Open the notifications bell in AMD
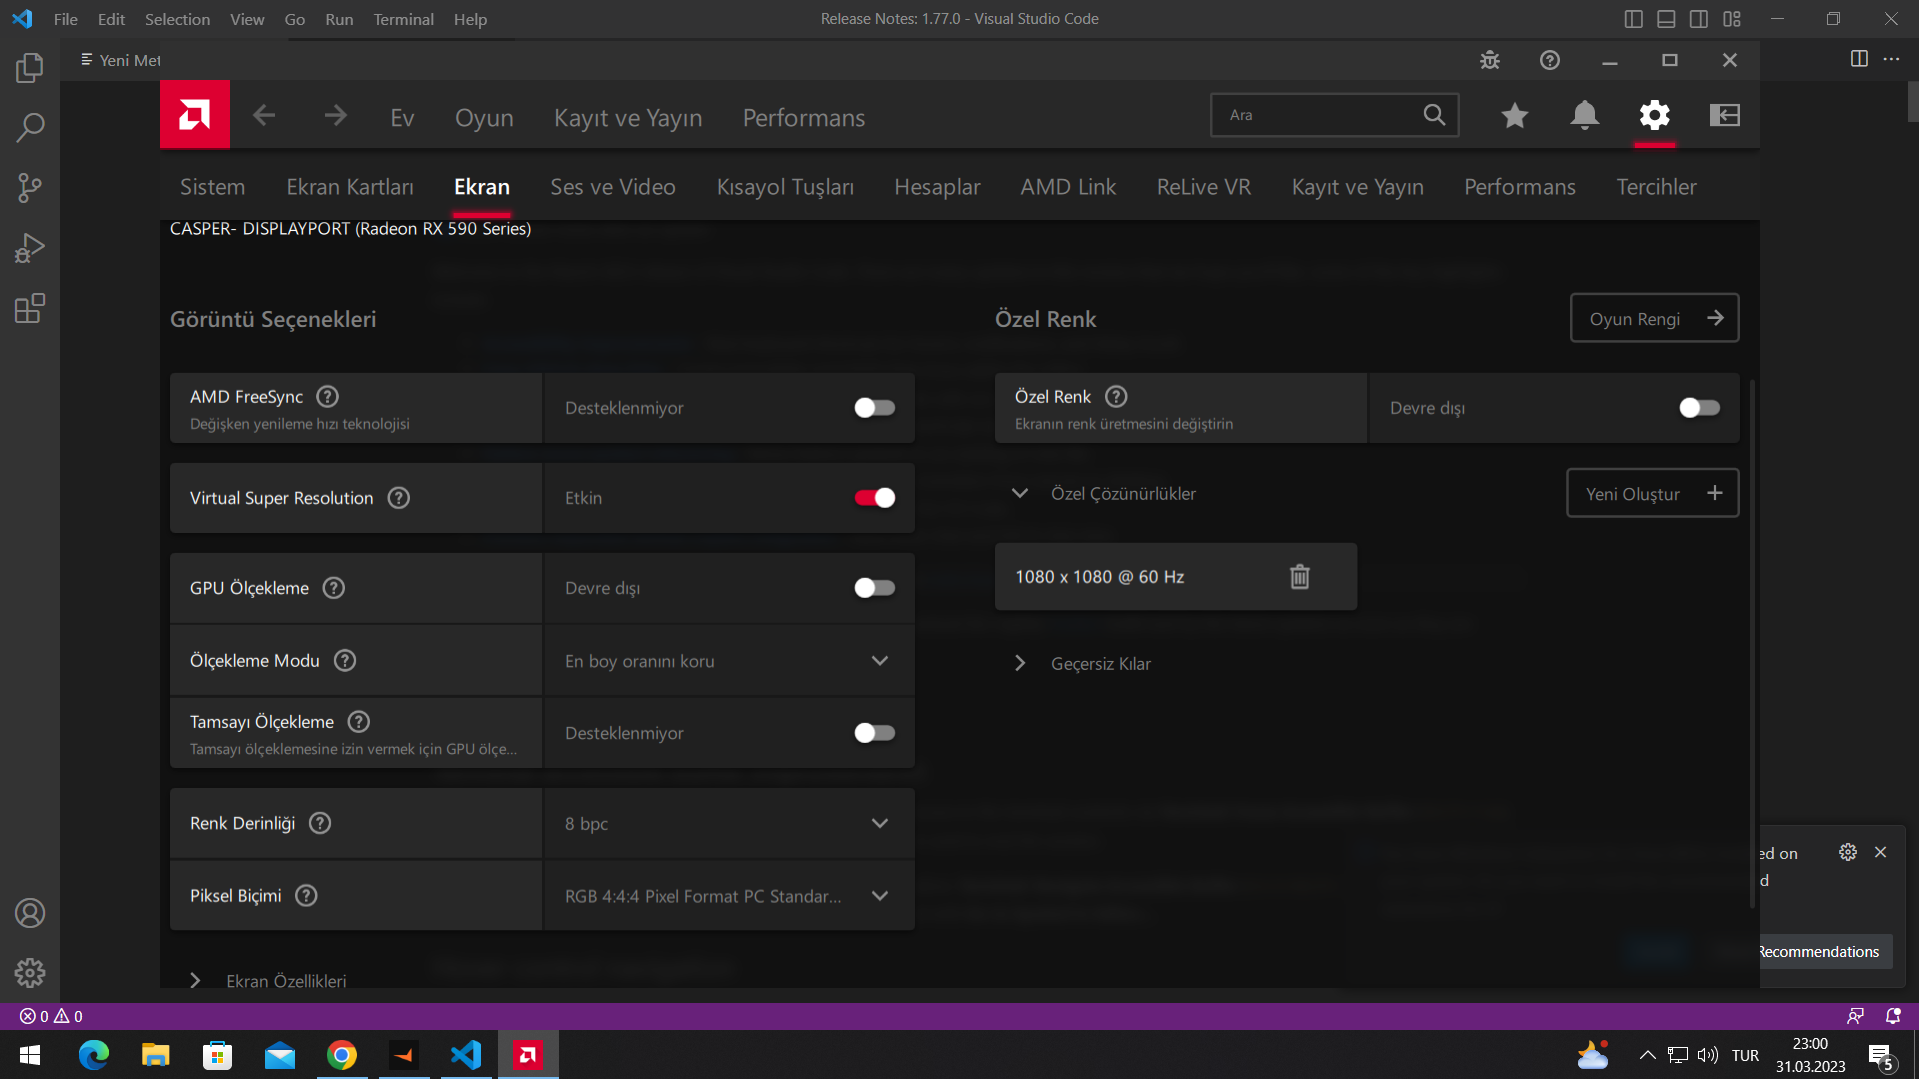This screenshot has height=1079, width=1919. [x=1585, y=116]
